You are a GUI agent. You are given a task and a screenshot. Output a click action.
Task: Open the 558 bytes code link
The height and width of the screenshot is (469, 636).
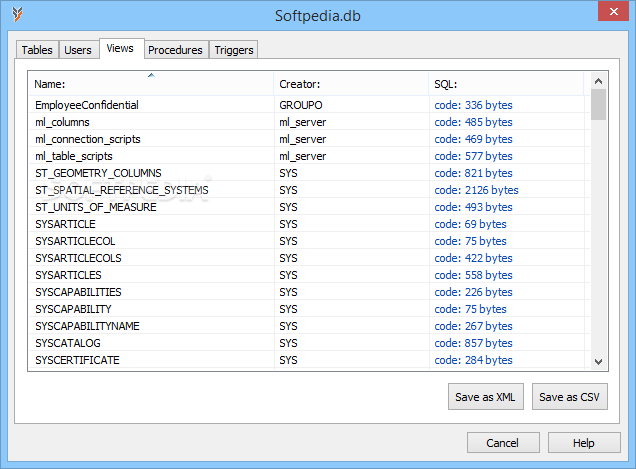pos(473,275)
